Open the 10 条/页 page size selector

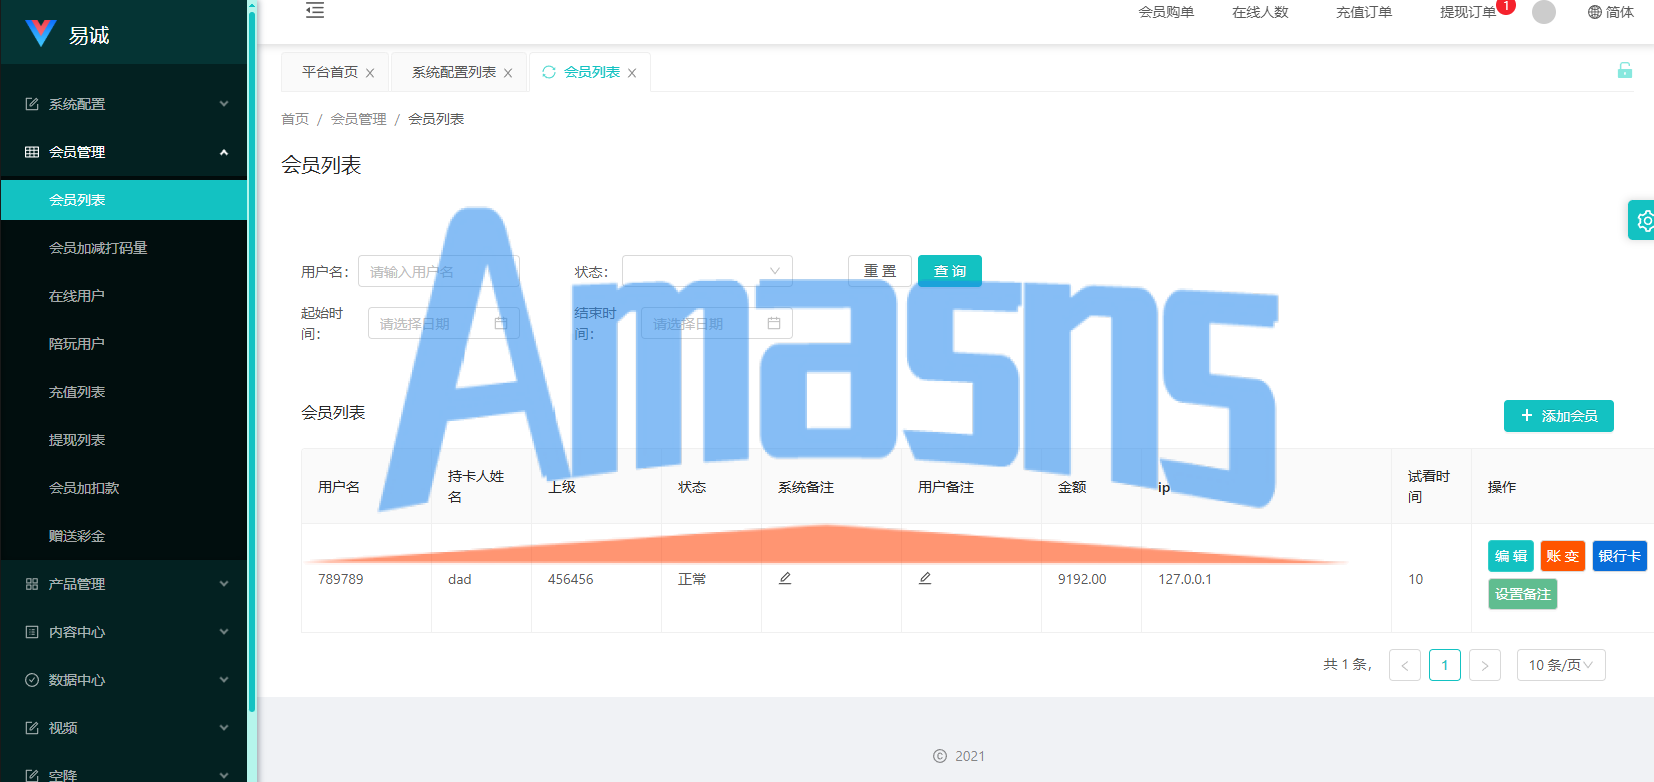coord(1561,665)
